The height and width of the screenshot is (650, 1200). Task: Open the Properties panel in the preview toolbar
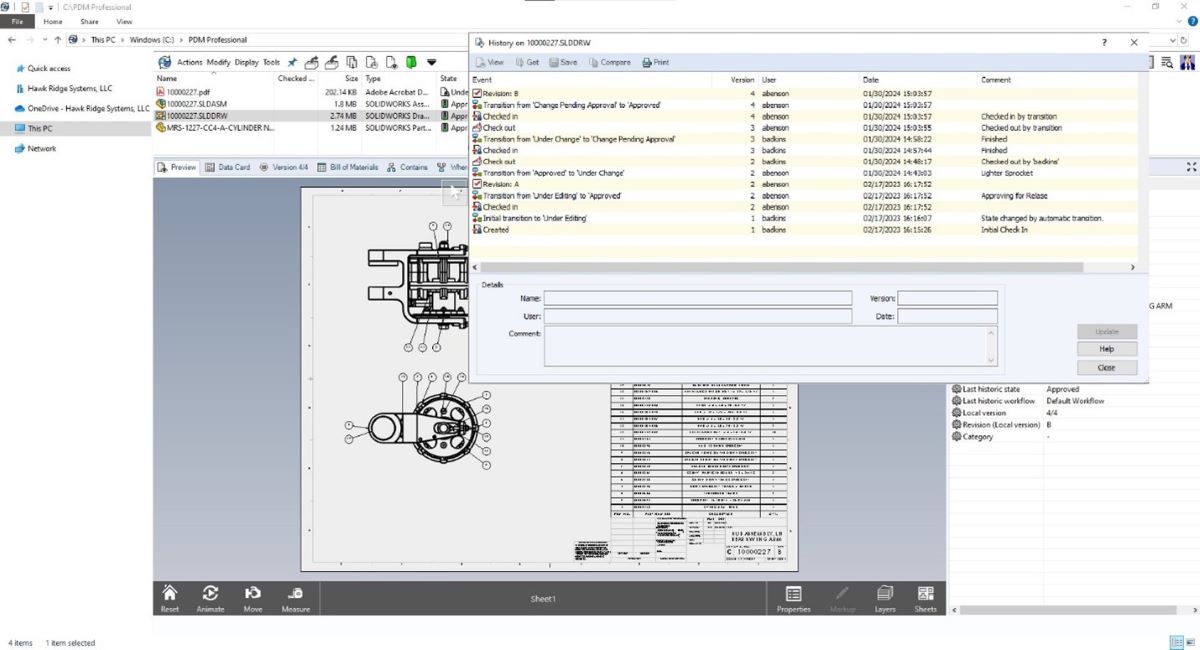793,598
